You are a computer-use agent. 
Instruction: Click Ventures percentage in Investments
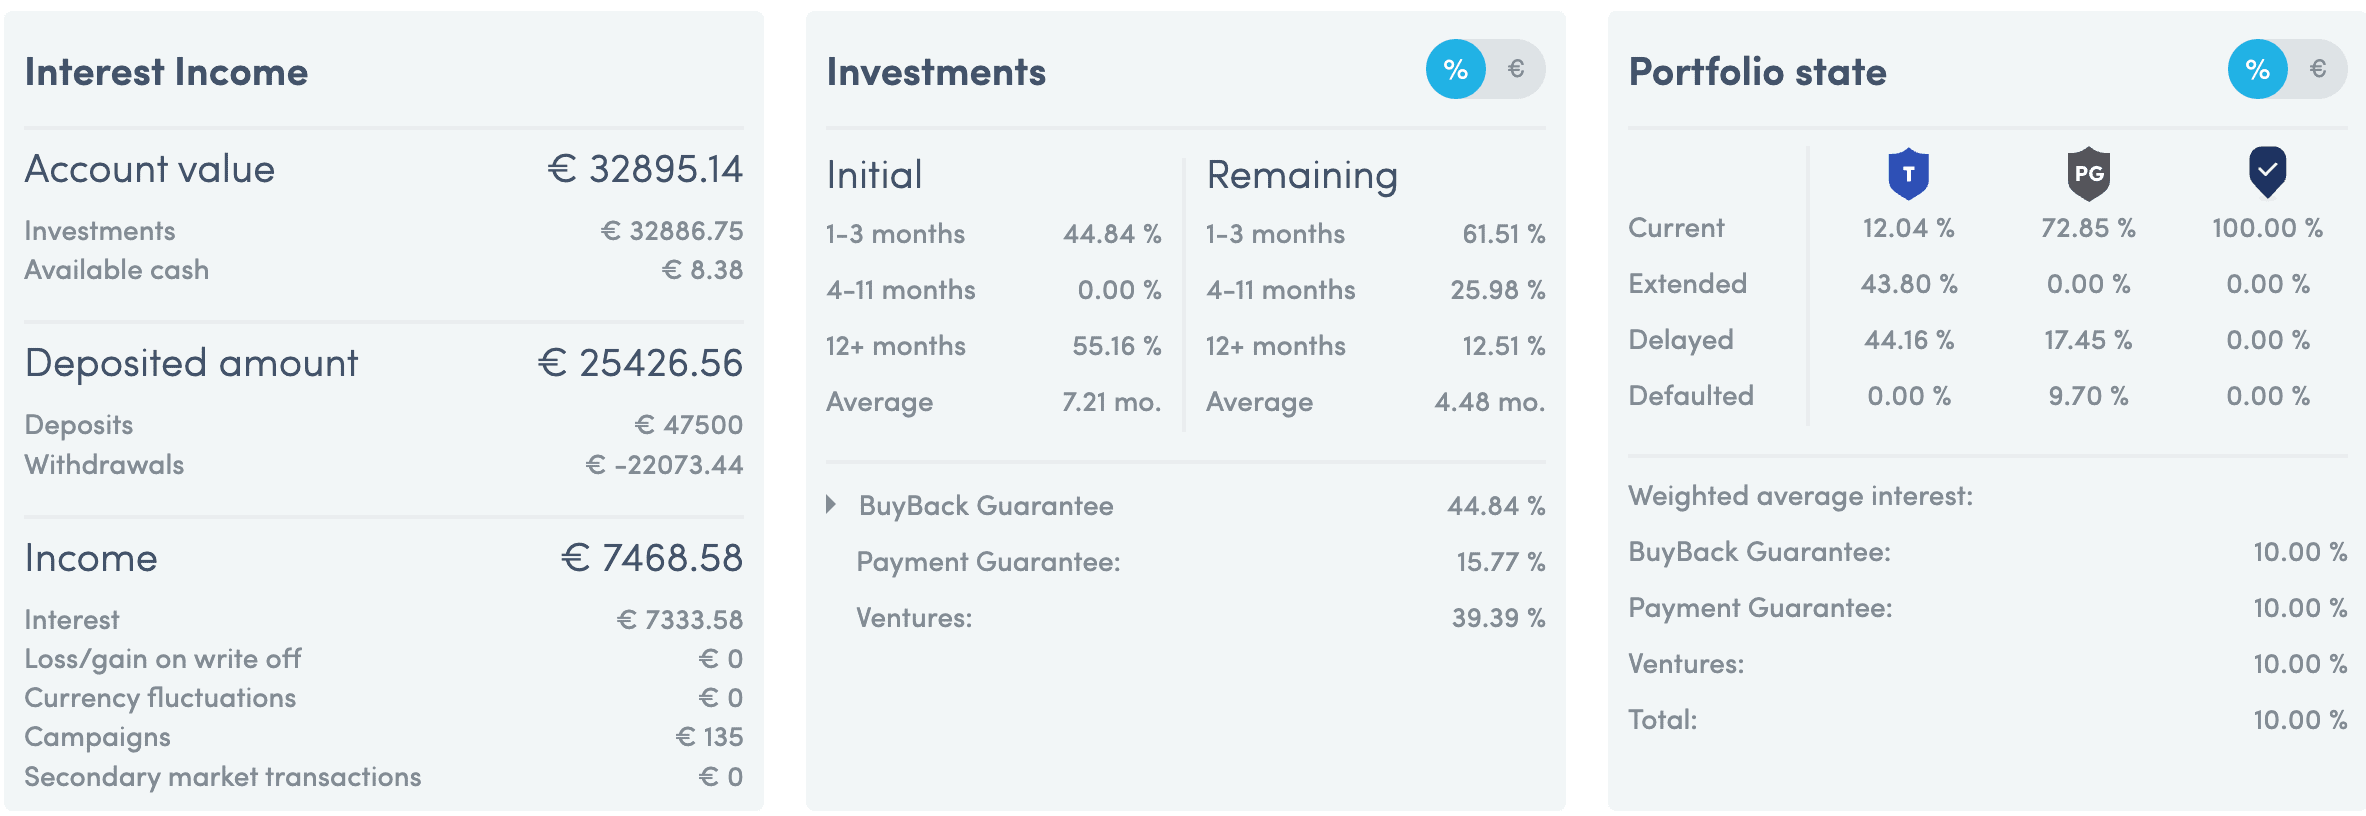[x=1498, y=618]
